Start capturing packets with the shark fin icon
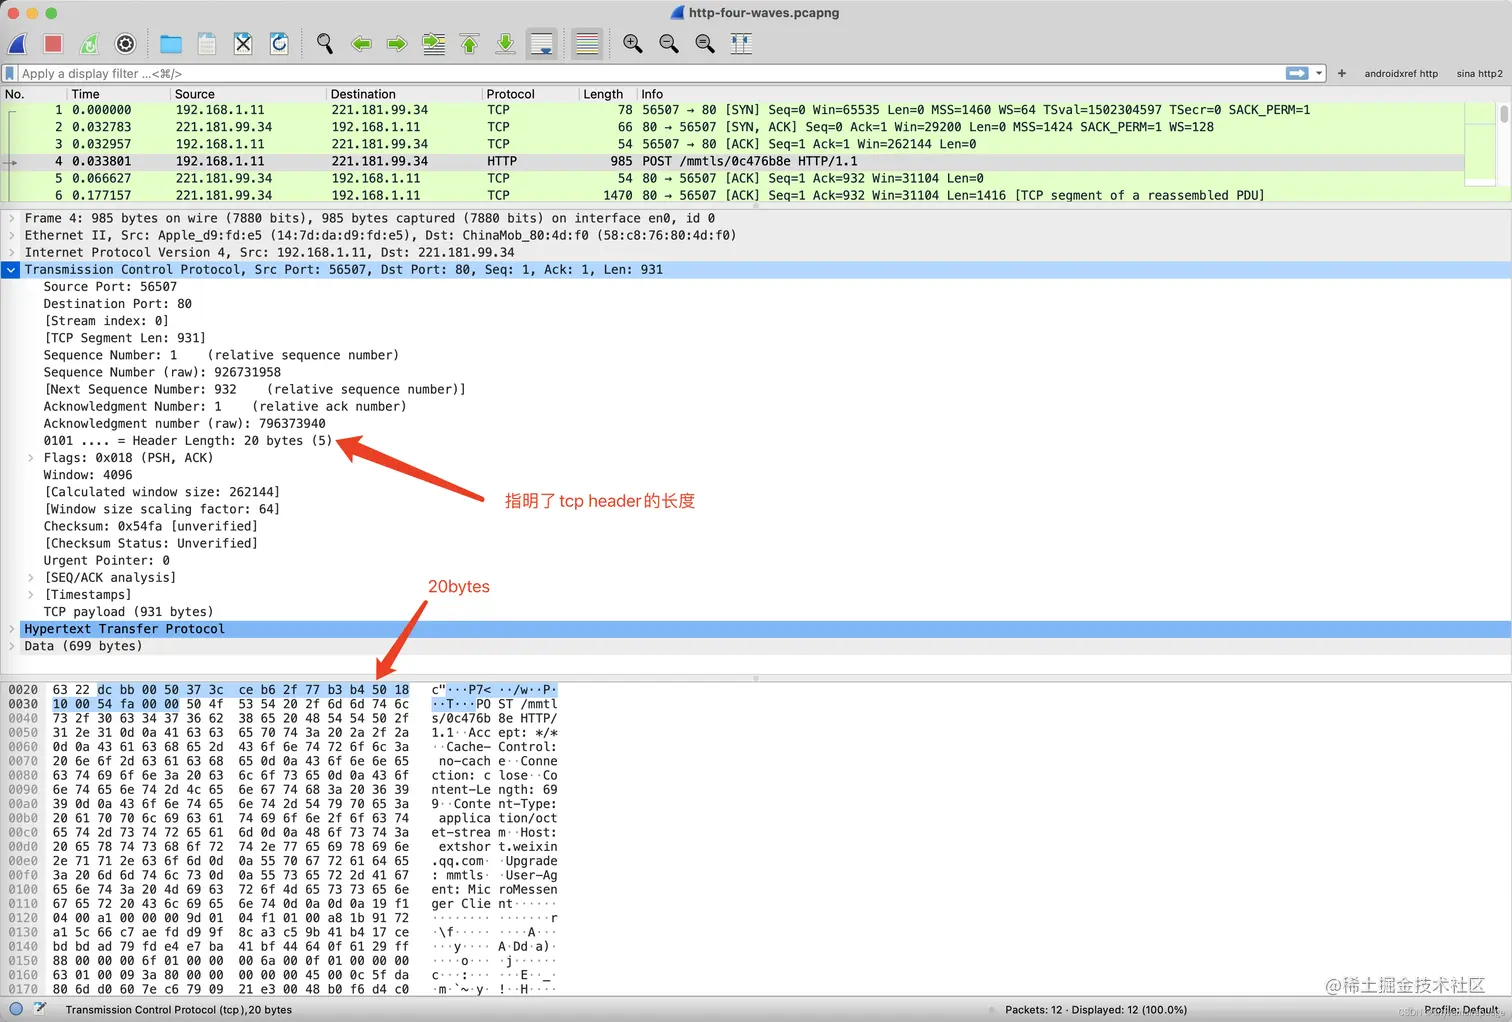The image size is (1512, 1022). click(x=17, y=44)
